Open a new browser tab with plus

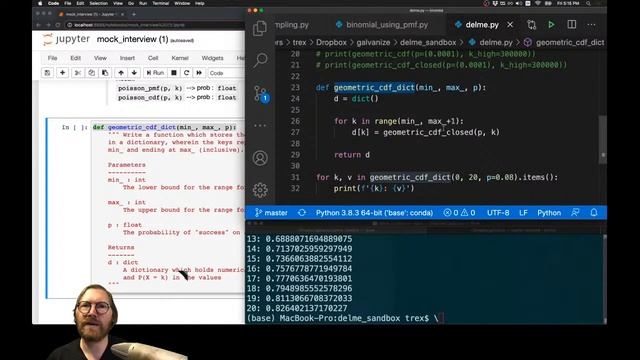click(134, 14)
